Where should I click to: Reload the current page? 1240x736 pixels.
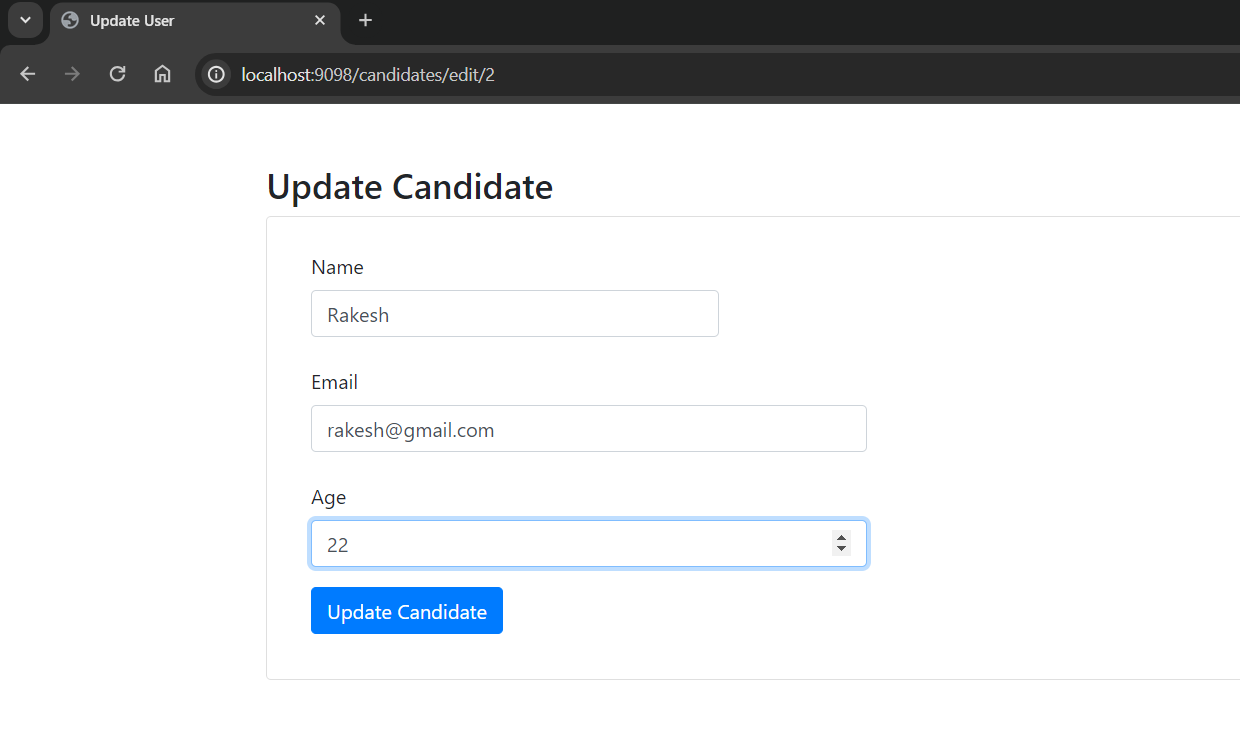[x=117, y=74]
